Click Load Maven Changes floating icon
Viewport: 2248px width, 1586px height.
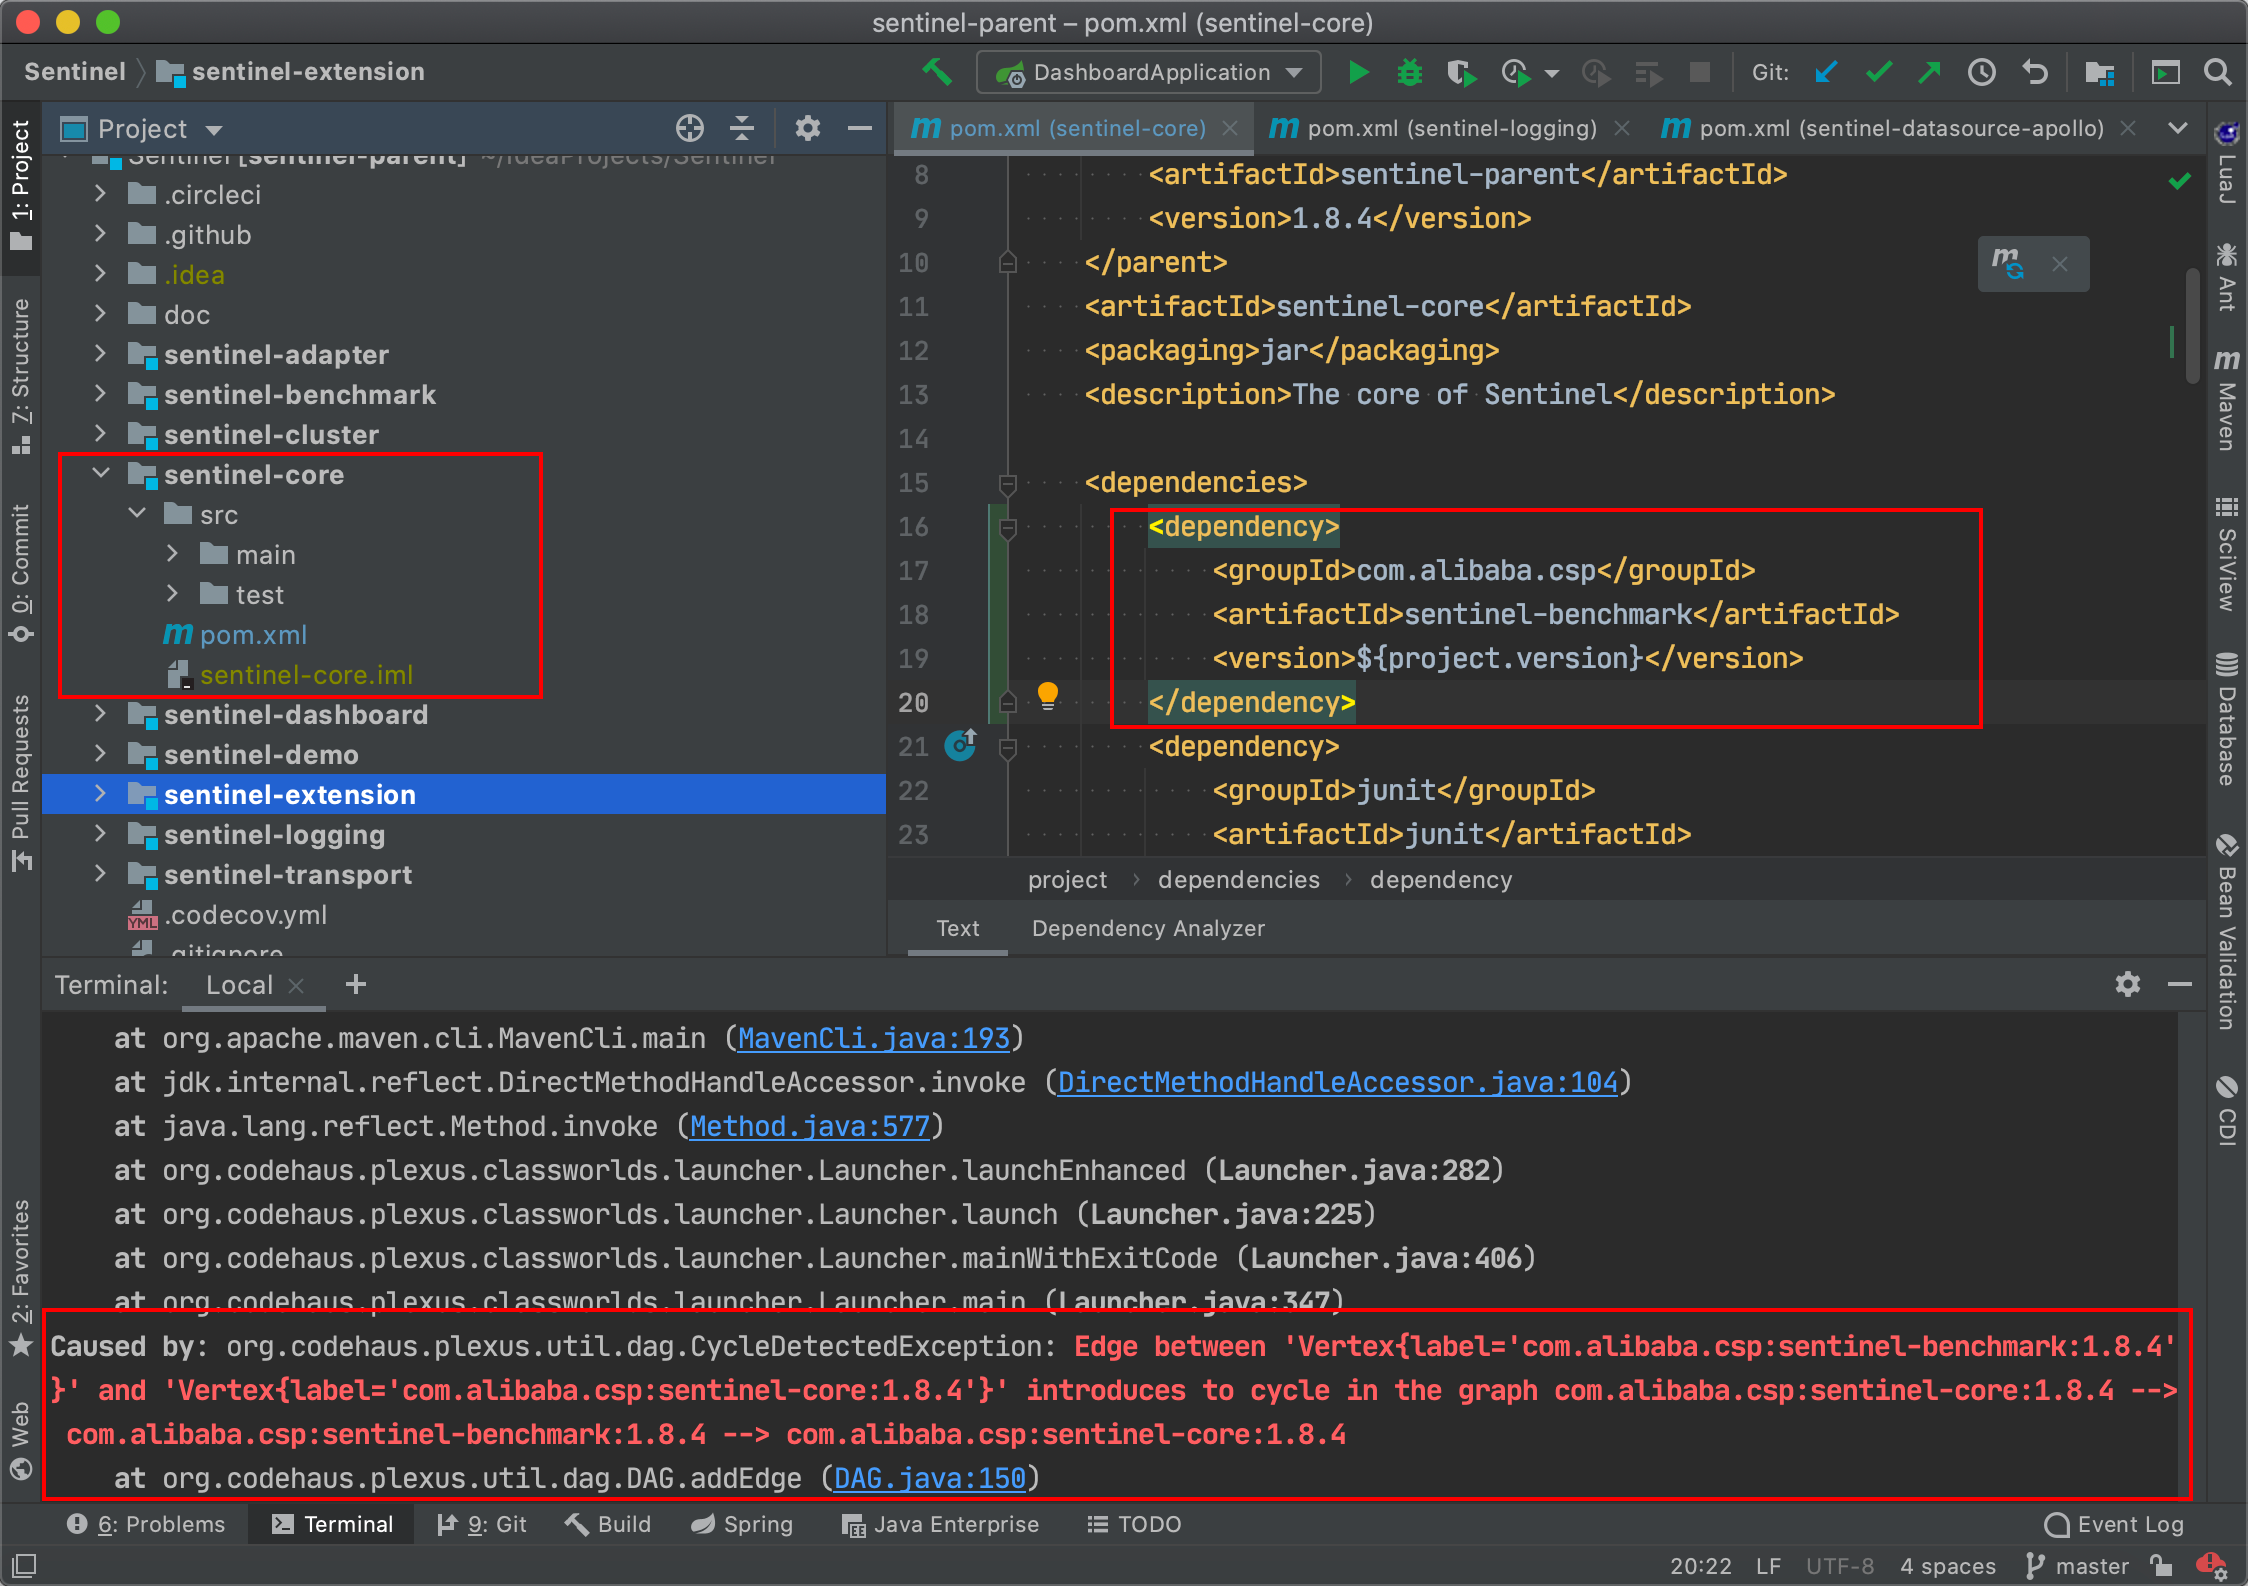click(x=2007, y=264)
